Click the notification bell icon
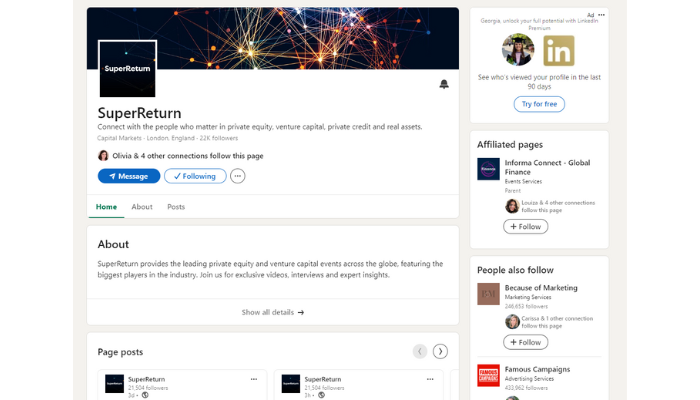 pos(444,84)
